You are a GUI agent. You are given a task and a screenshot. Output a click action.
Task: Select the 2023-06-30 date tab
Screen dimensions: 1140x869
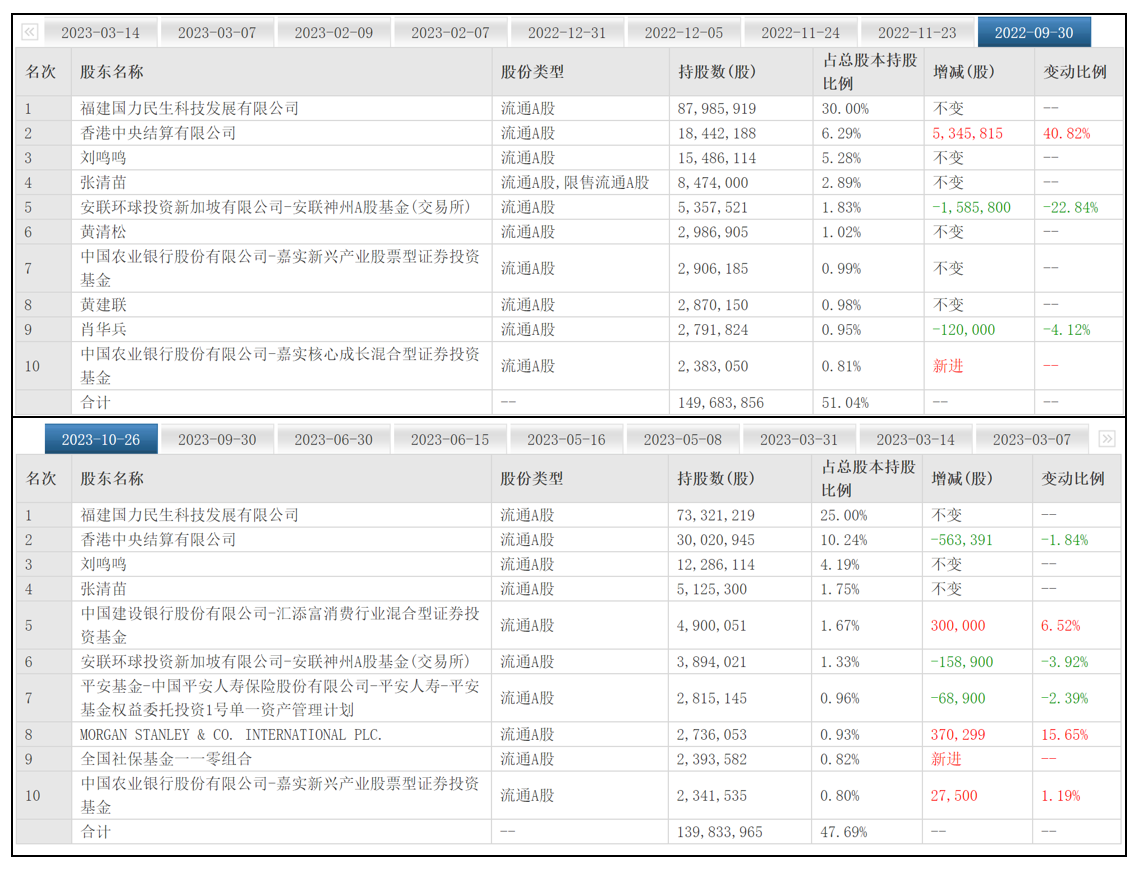[x=333, y=439]
